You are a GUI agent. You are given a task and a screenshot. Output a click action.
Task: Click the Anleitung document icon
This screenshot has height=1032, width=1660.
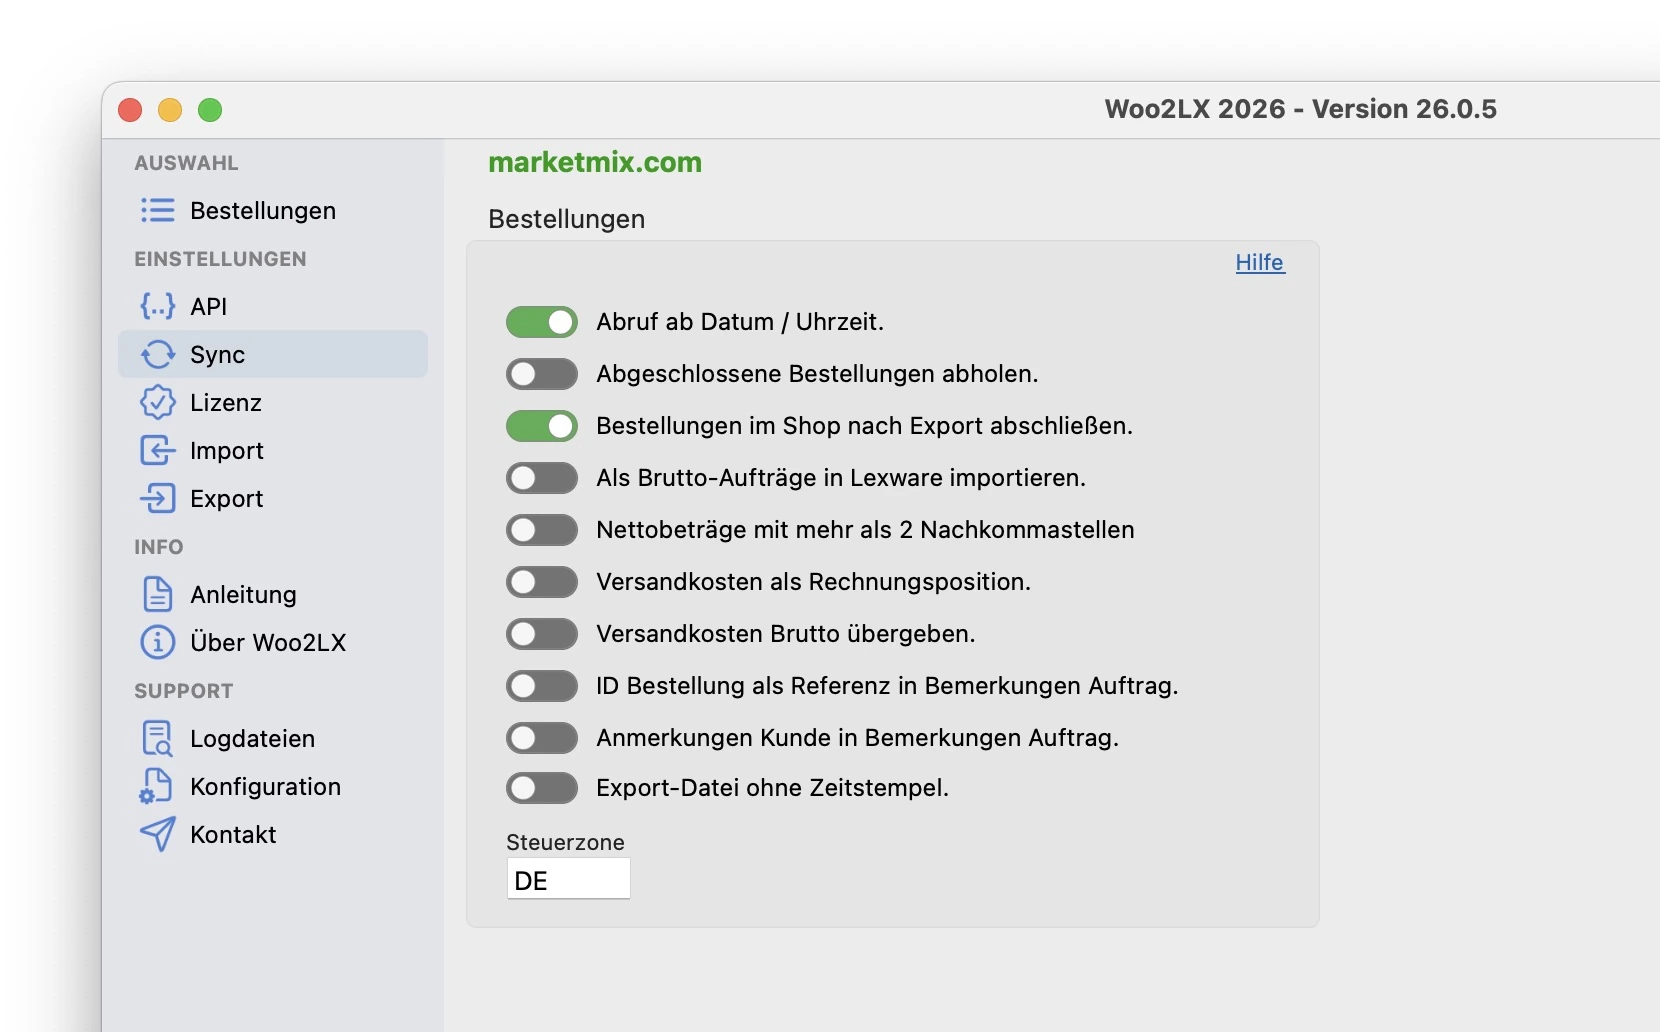point(157,594)
